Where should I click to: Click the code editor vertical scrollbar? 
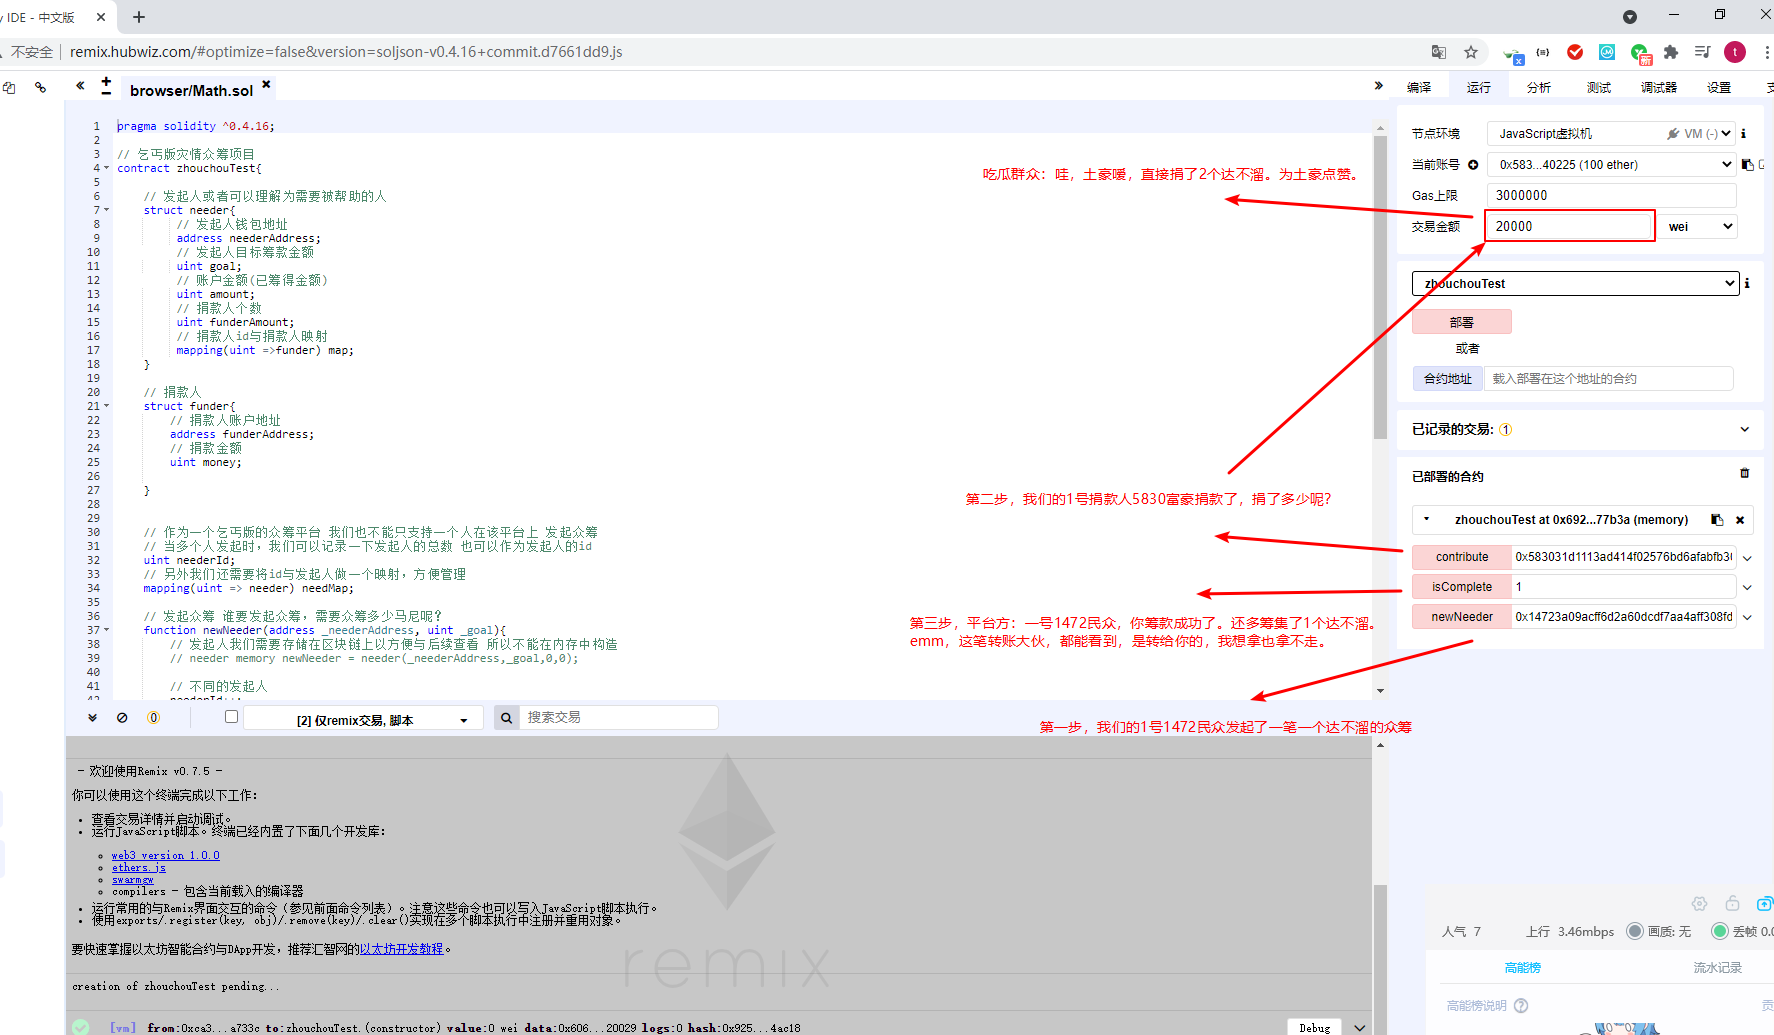[x=1380, y=288]
